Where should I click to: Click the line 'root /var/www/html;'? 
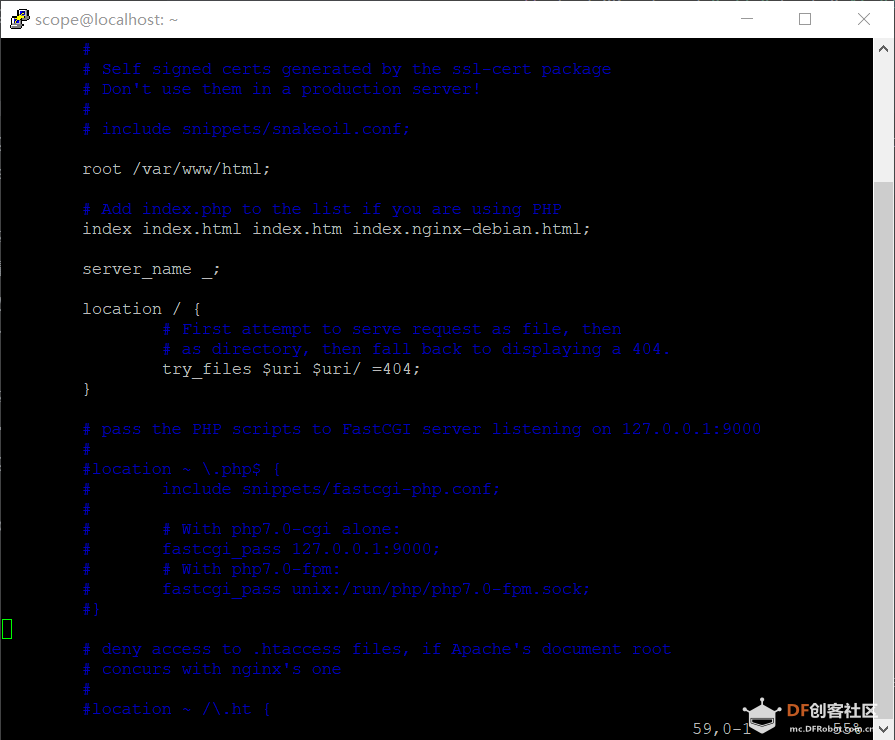coord(176,169)
